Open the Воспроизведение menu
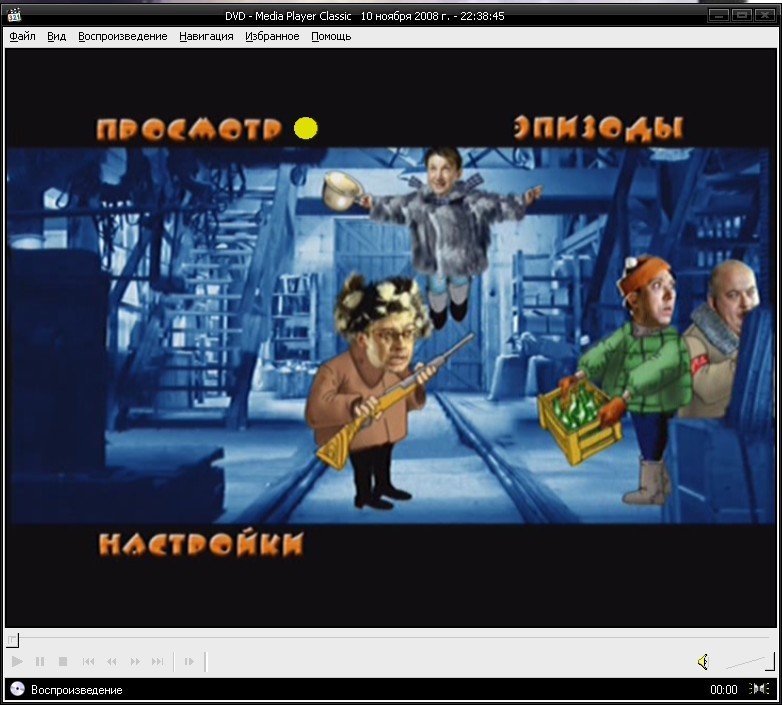The image size is (782, 705). [123, 36]
